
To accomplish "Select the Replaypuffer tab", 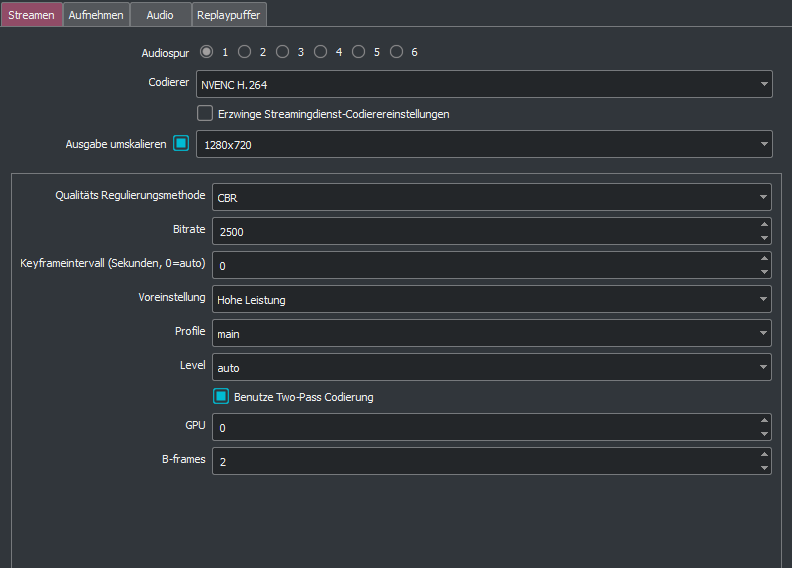I will point(229,15).
